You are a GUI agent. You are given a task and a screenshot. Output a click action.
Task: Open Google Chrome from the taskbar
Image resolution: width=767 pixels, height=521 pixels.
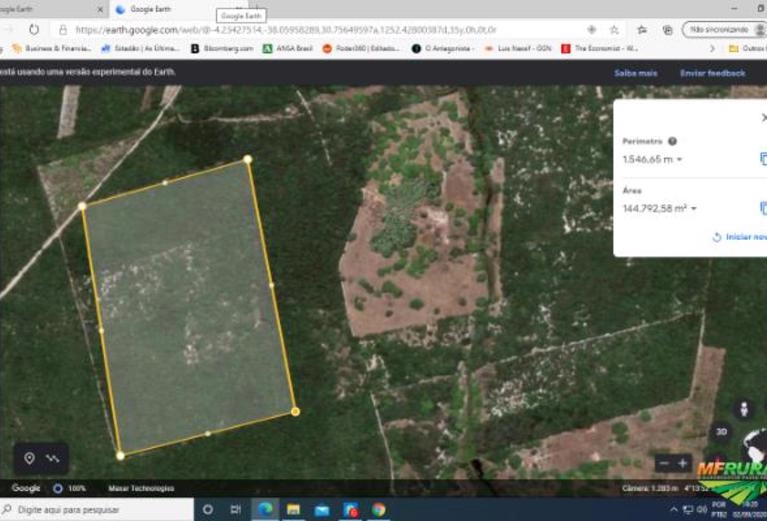(x=378, y=509)
